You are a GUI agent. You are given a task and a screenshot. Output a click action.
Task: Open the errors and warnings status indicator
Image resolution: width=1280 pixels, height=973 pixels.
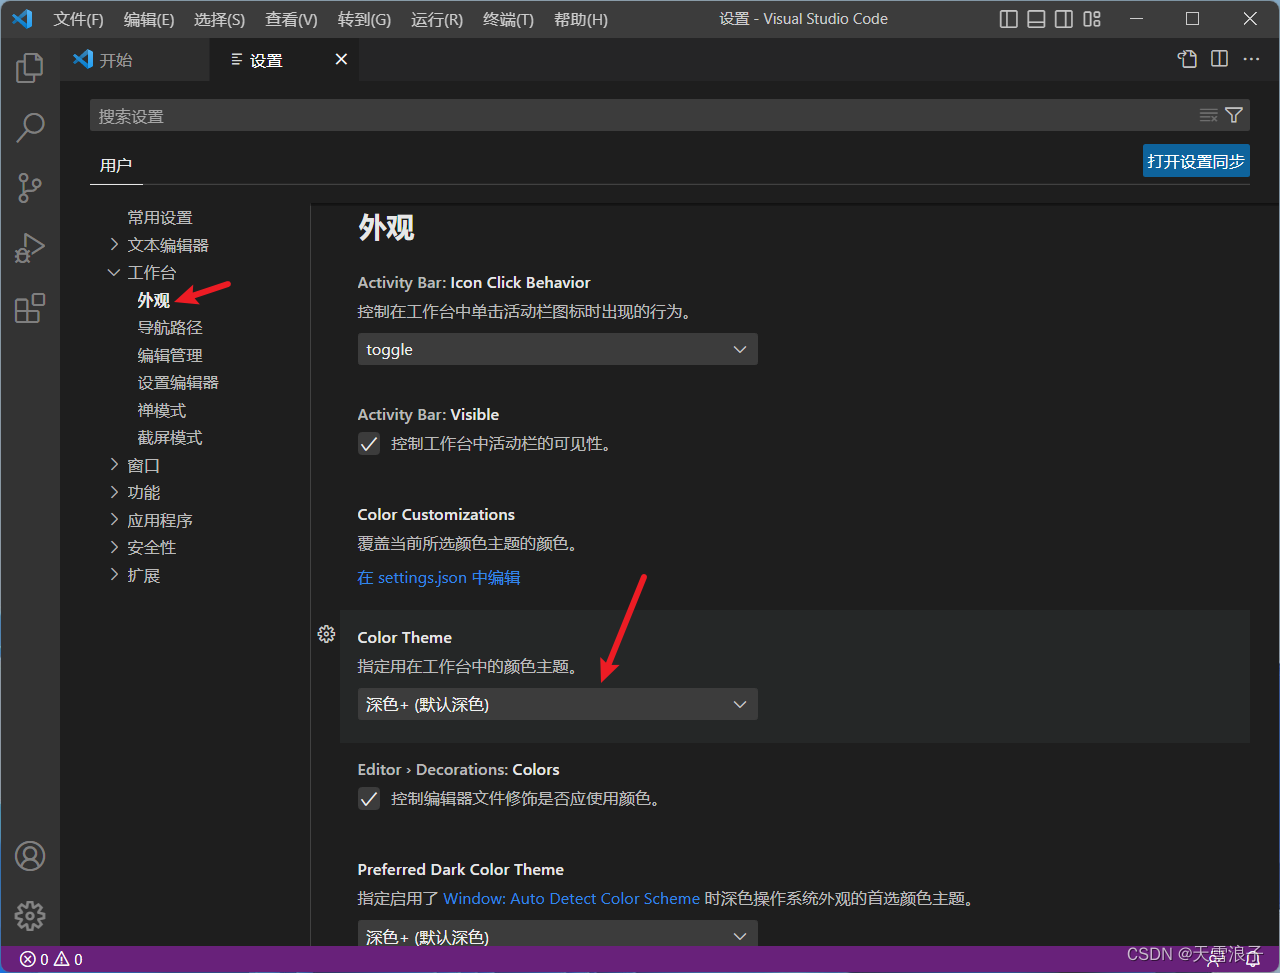51,959
